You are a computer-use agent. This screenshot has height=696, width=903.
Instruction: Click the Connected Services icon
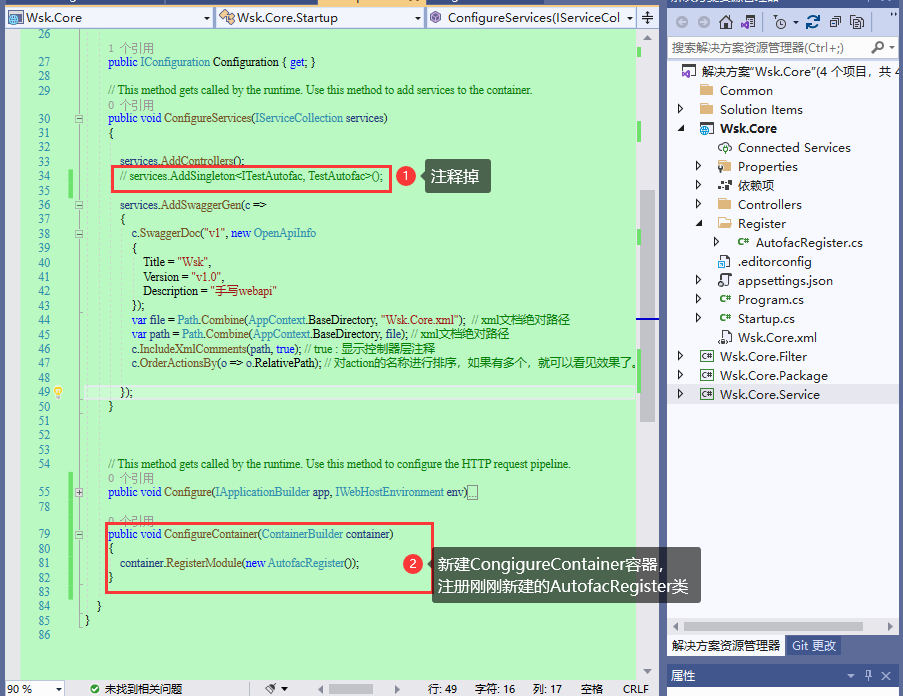724,147
